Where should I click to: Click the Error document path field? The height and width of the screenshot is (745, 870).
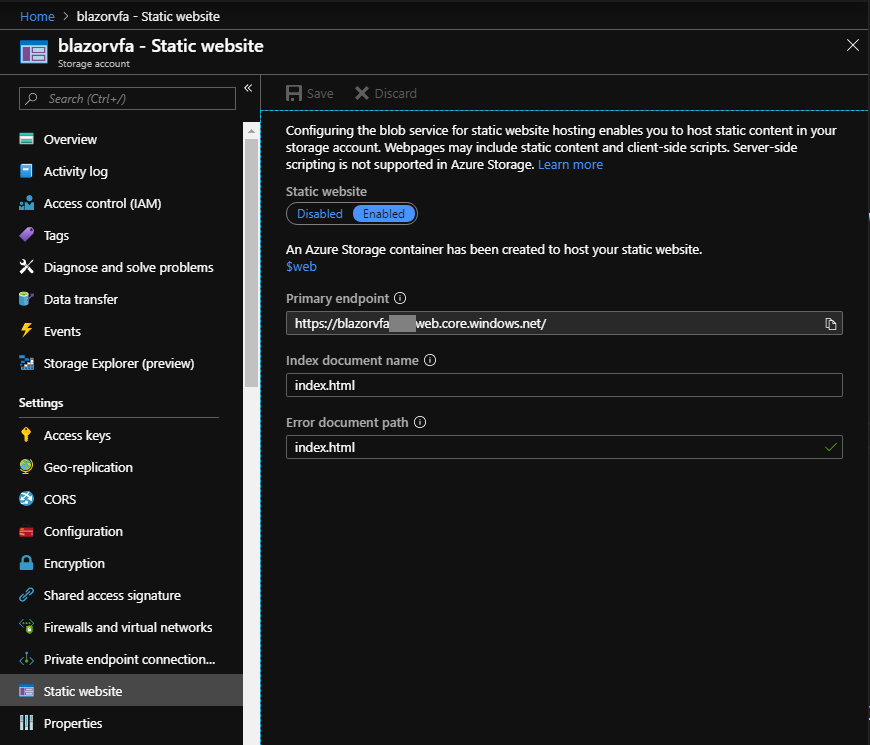click(564, 447)
